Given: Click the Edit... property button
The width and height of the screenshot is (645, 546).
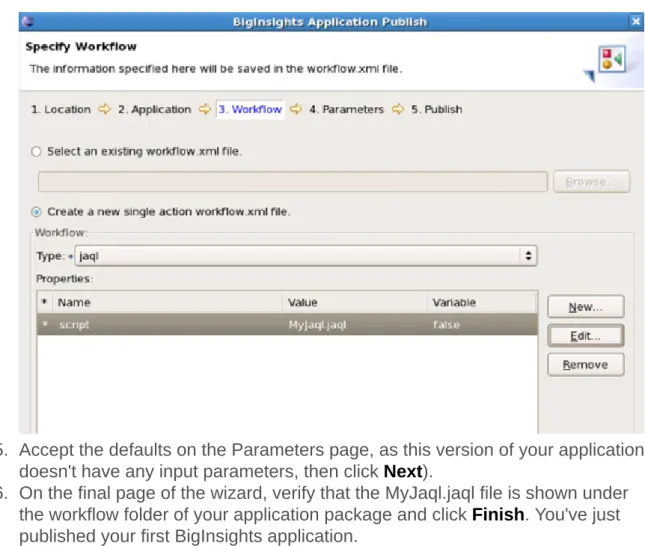Looking at the screenshot, I should [x=585, y=336].
